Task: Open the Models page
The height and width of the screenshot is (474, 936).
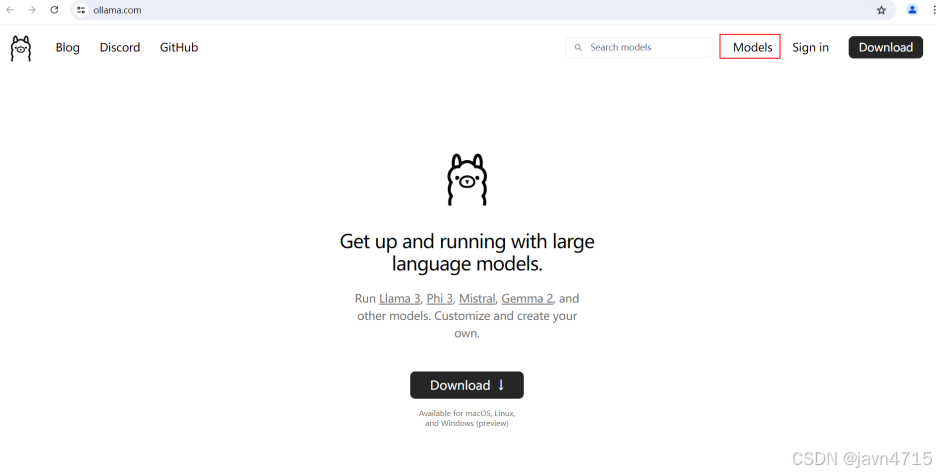Action: pyautogui.click(x=752, y=47)
